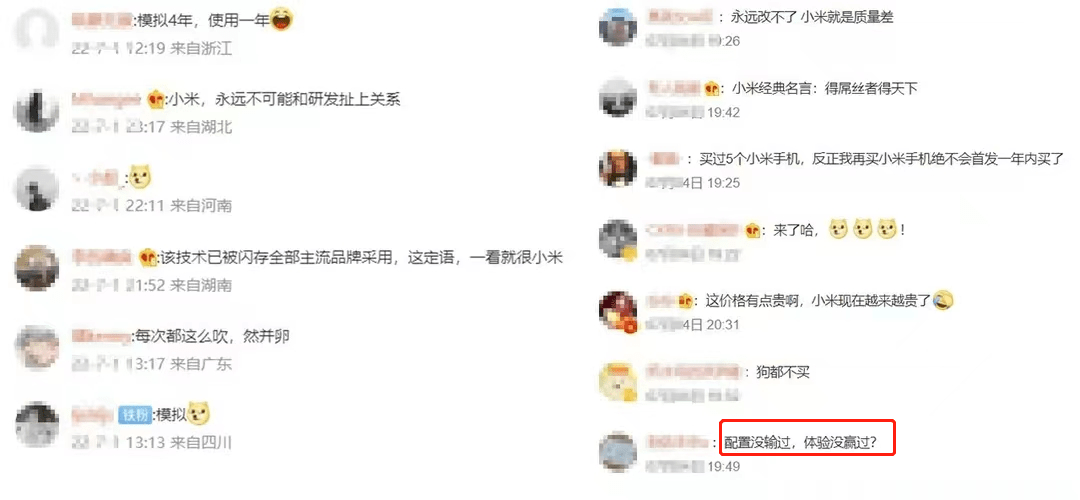Click the member badge before "小米经典名言"

pyautogui.click(x=712, y=89)
